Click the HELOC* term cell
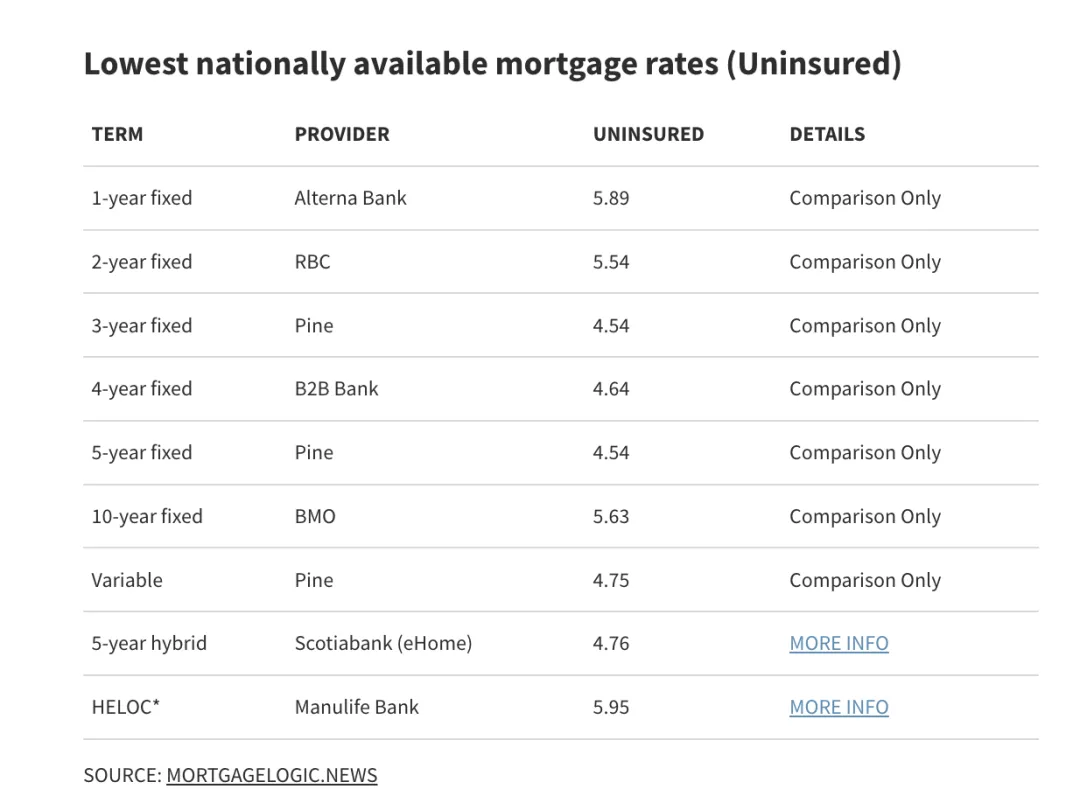This screenshot has height=810, width=1080. [x=126, y=707]
